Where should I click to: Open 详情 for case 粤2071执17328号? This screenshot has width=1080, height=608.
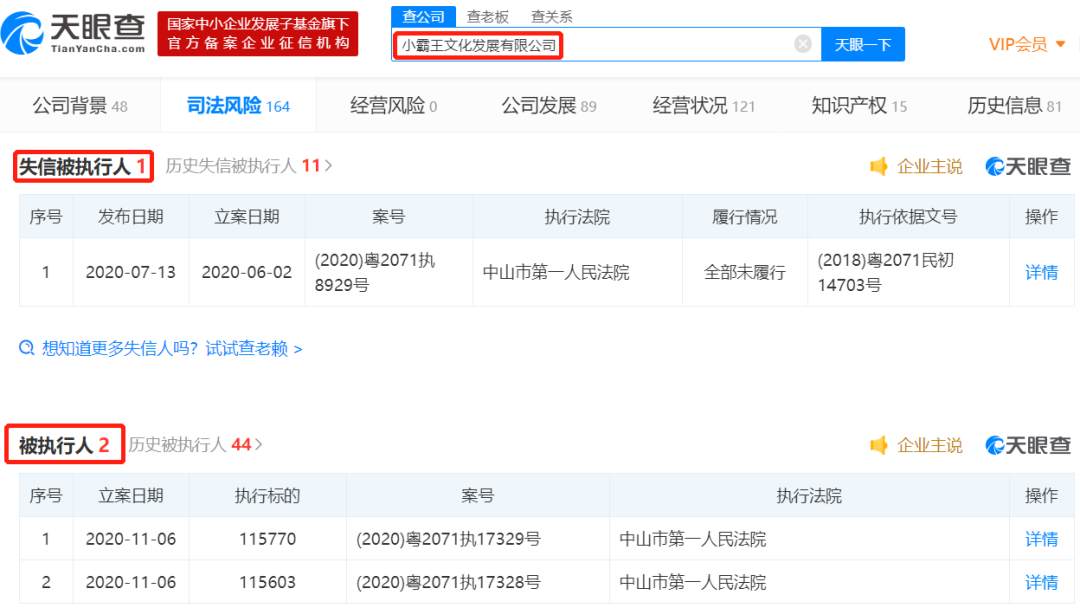pyautogui.click(x=1041, y=582)
